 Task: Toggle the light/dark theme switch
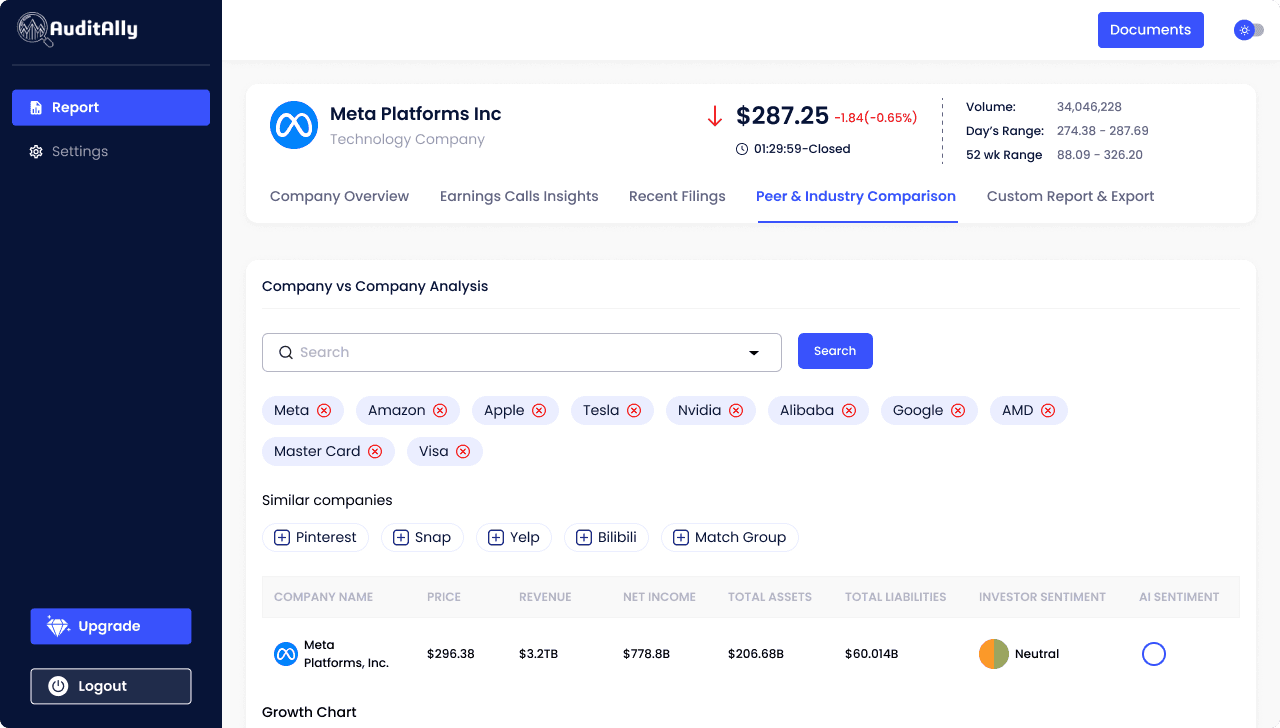coord(1249,30)
